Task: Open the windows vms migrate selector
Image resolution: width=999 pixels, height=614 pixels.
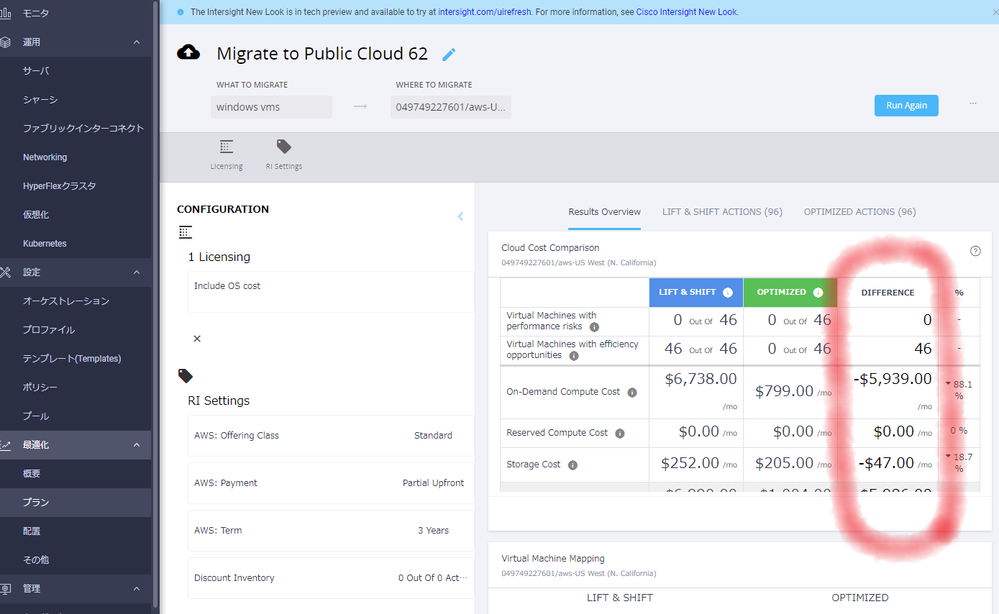Action: coord(271,107)
